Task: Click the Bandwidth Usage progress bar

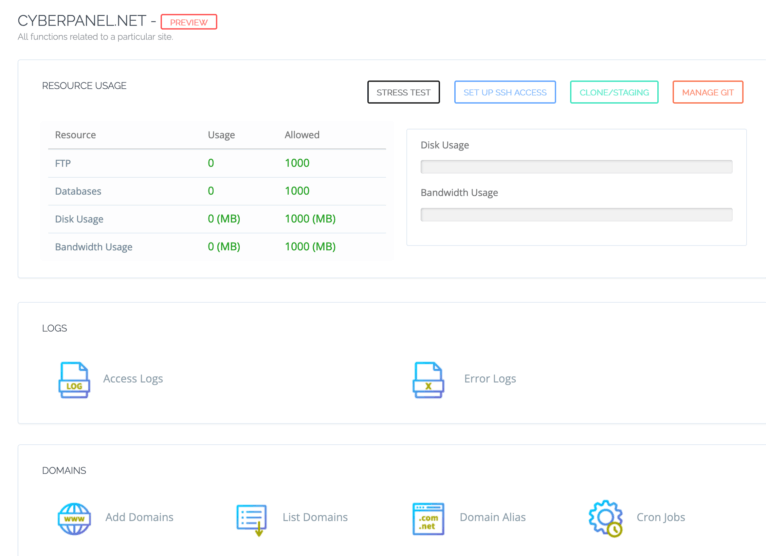Action: click(x=576, y=214)
